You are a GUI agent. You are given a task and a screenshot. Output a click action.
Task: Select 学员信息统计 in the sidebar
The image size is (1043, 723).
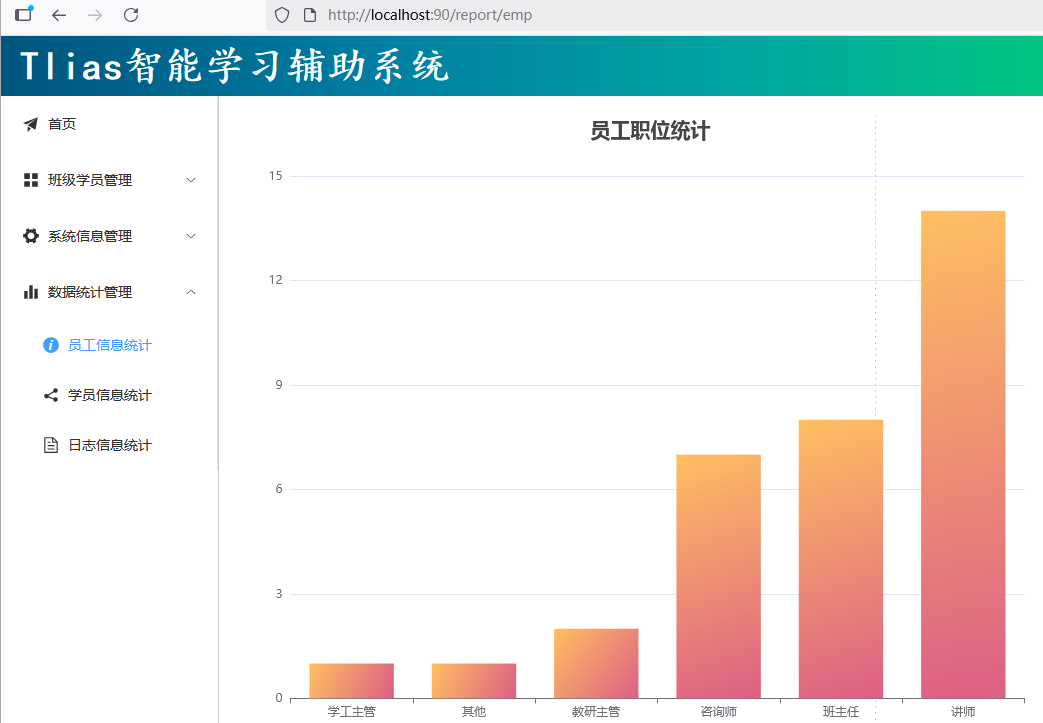tap(110, 395)
